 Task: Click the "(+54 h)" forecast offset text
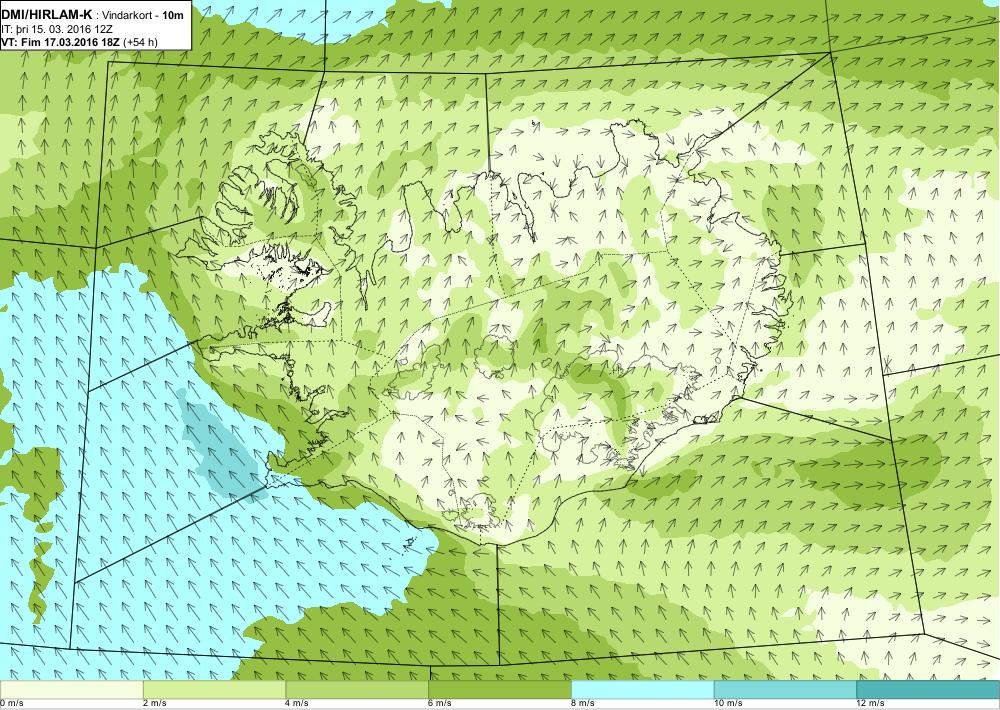pos(140,43)
